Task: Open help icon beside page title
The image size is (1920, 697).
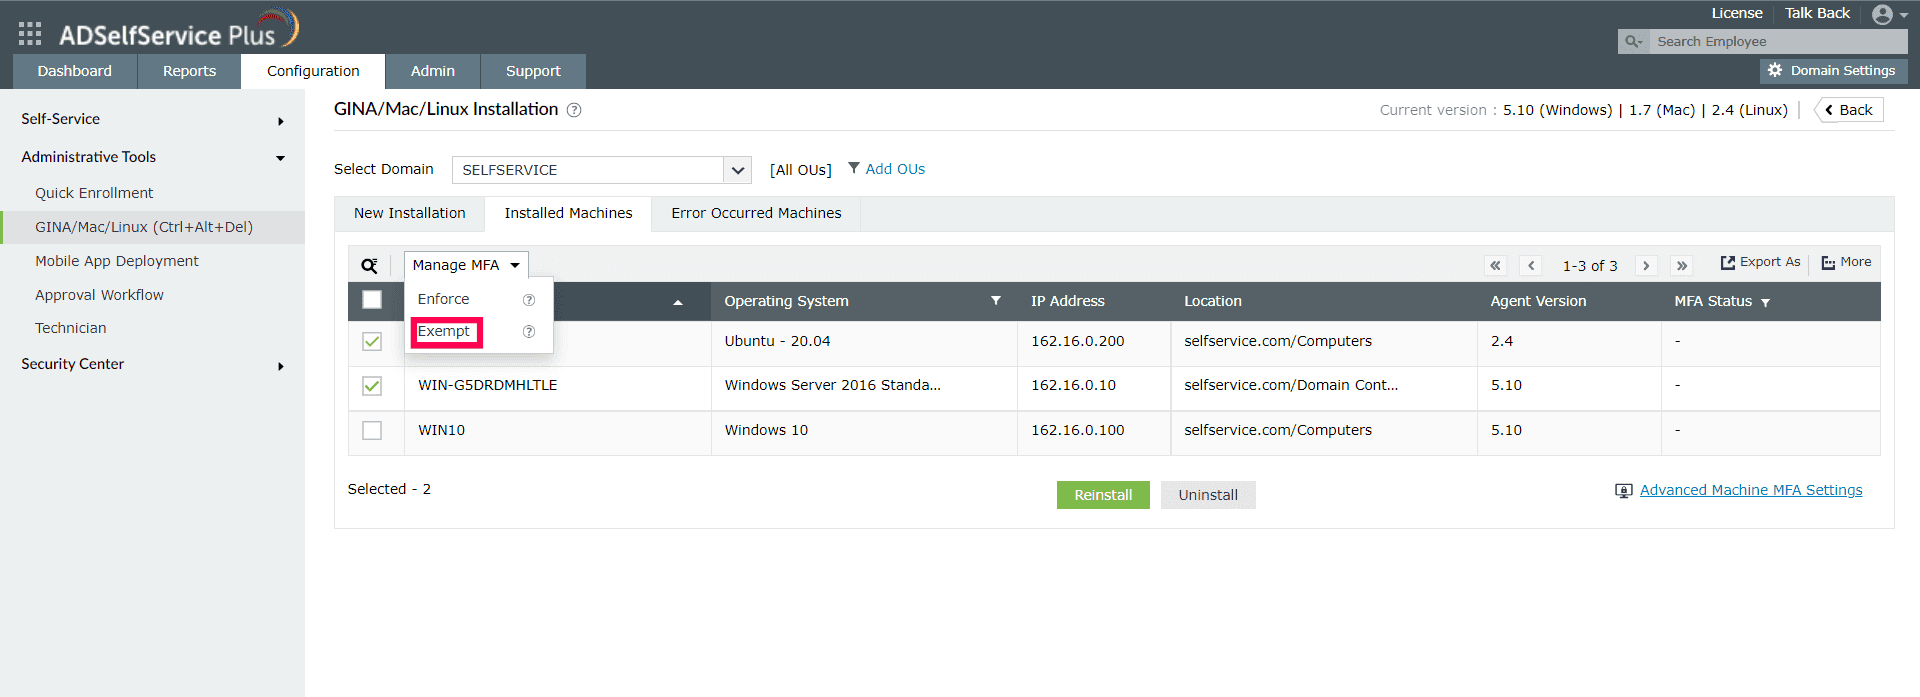Action: pyautogui.click(x=574, y=110)
